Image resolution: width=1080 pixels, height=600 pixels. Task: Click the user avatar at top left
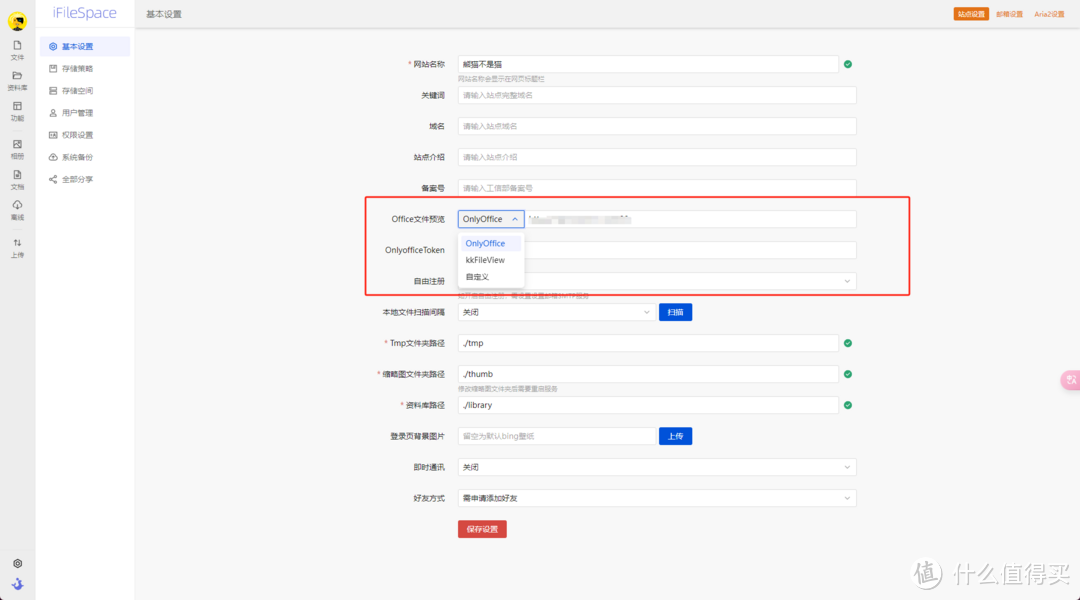pos(17,20)
